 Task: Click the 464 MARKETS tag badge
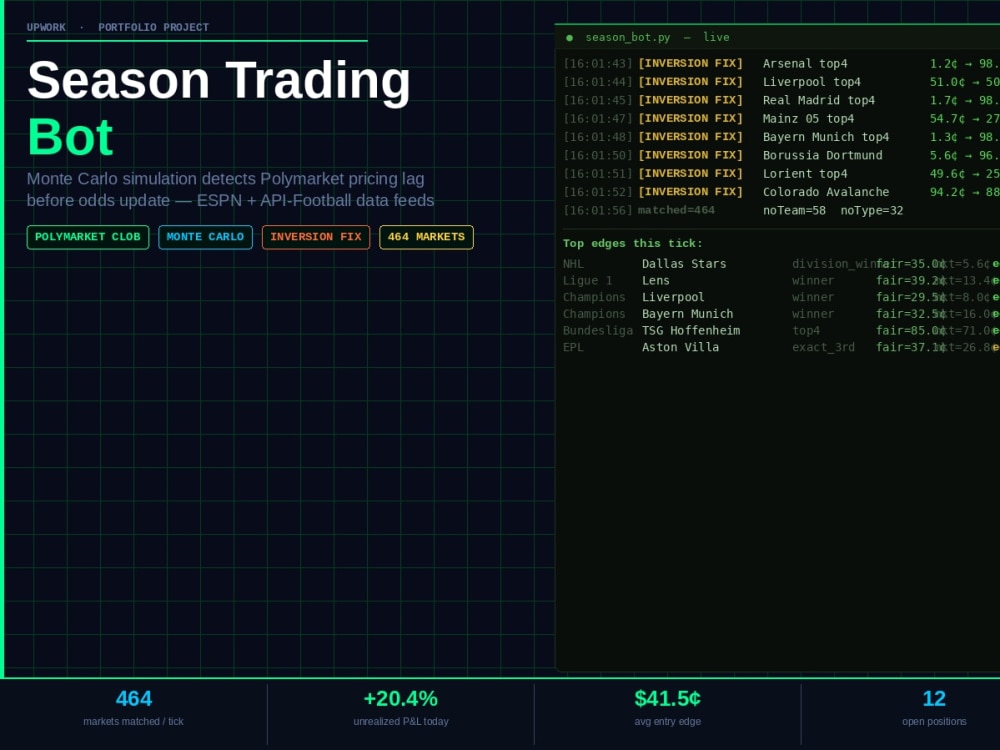[426, 237]
